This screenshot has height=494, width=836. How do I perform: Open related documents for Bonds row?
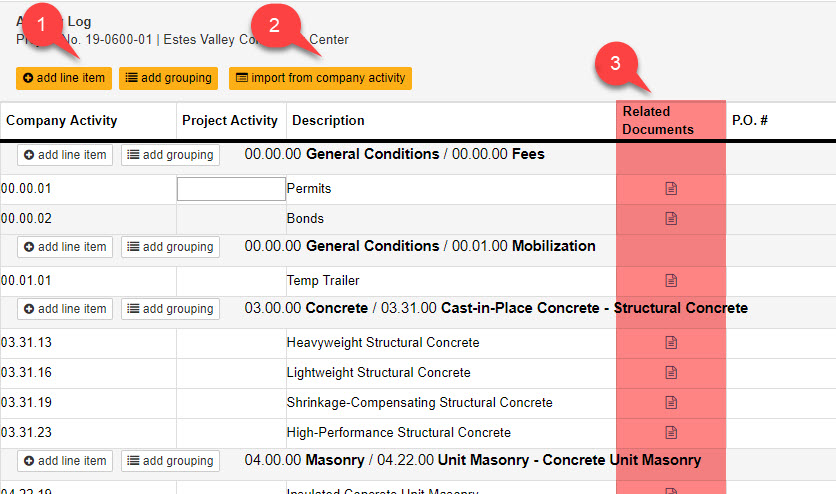pos(671,218)
